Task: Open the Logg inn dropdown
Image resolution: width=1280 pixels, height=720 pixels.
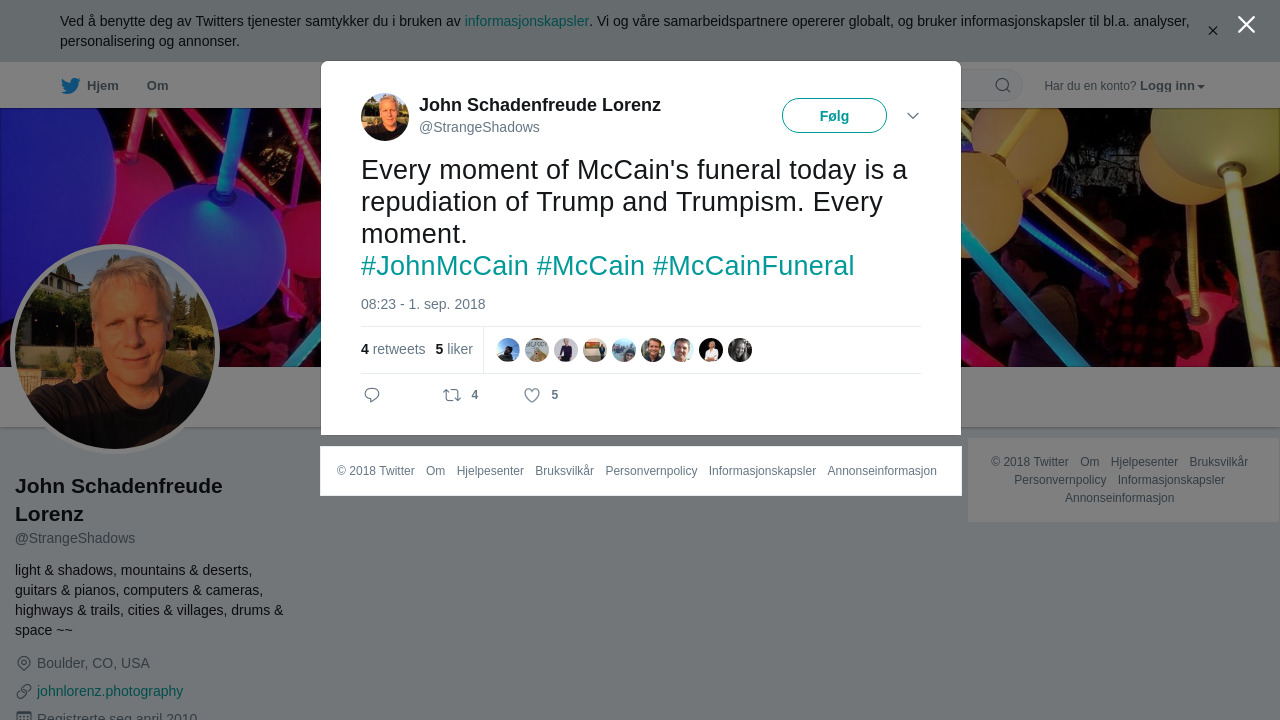Action: [x=1172, y=86]
